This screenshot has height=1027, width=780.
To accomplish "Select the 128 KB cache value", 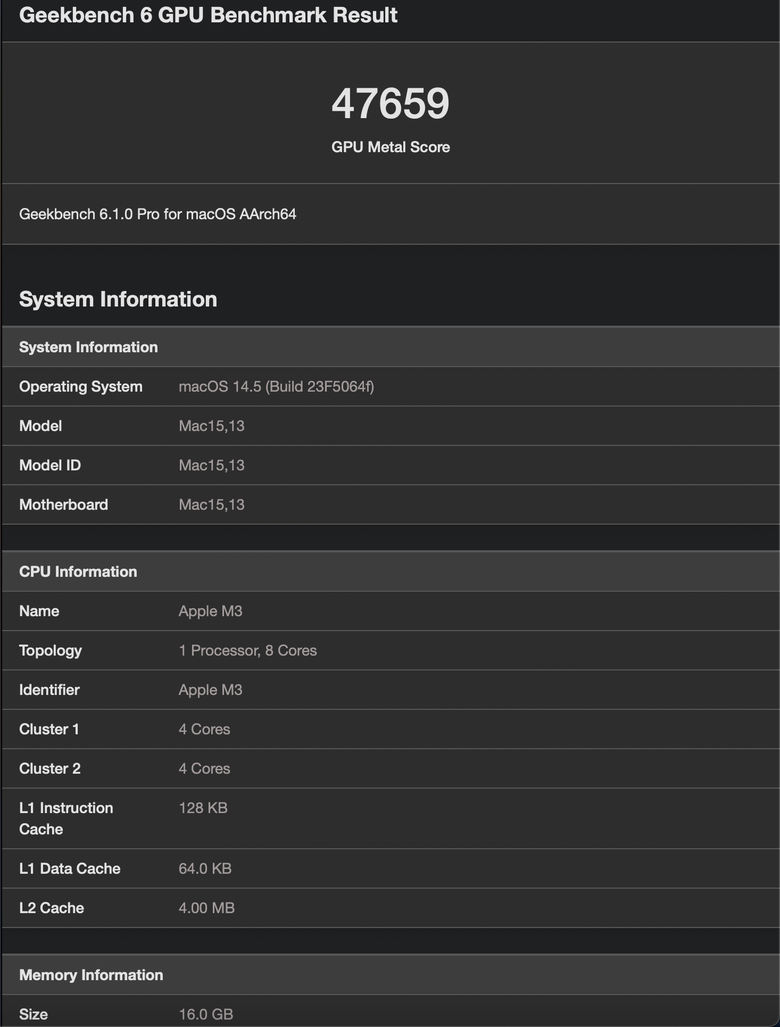I will [x=203, y=808].
